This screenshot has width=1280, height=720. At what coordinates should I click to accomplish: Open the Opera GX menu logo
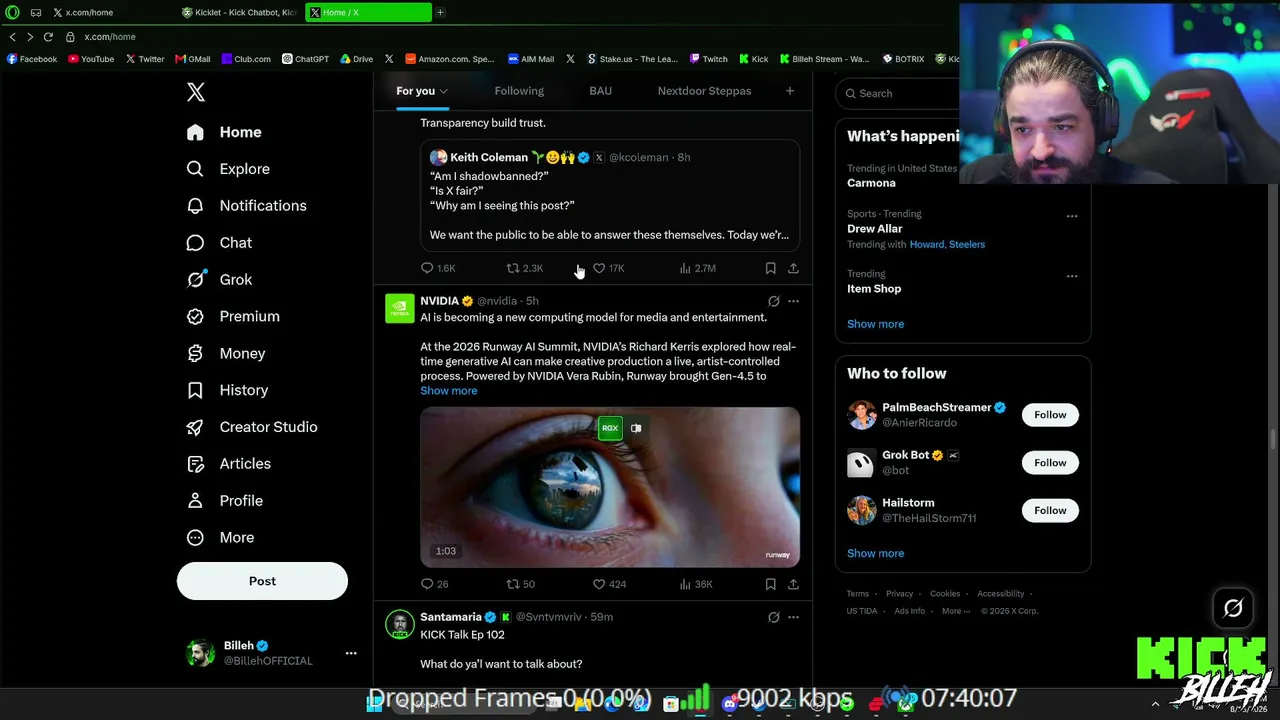tap(12, 13)
